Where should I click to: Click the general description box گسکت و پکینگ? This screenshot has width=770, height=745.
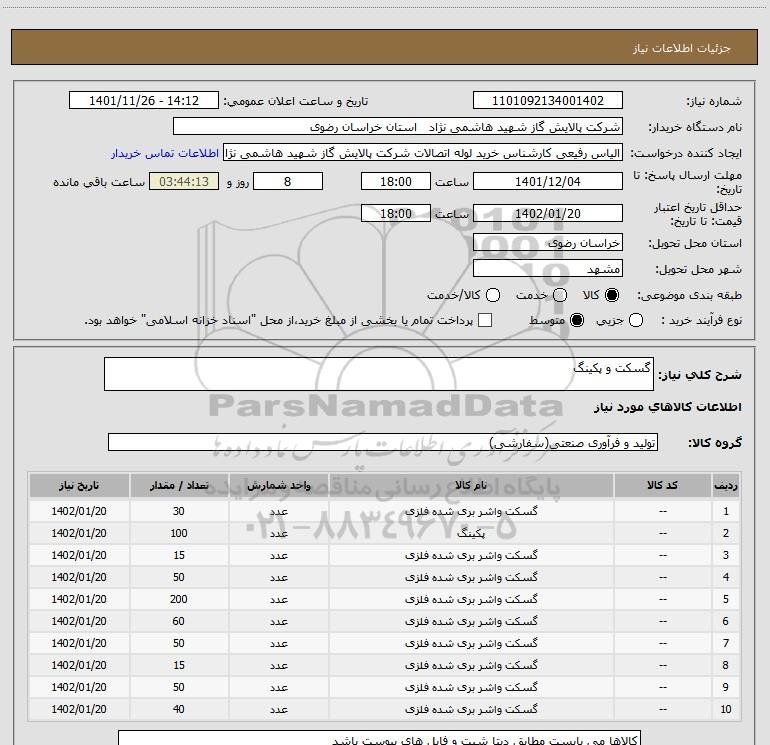379,374
